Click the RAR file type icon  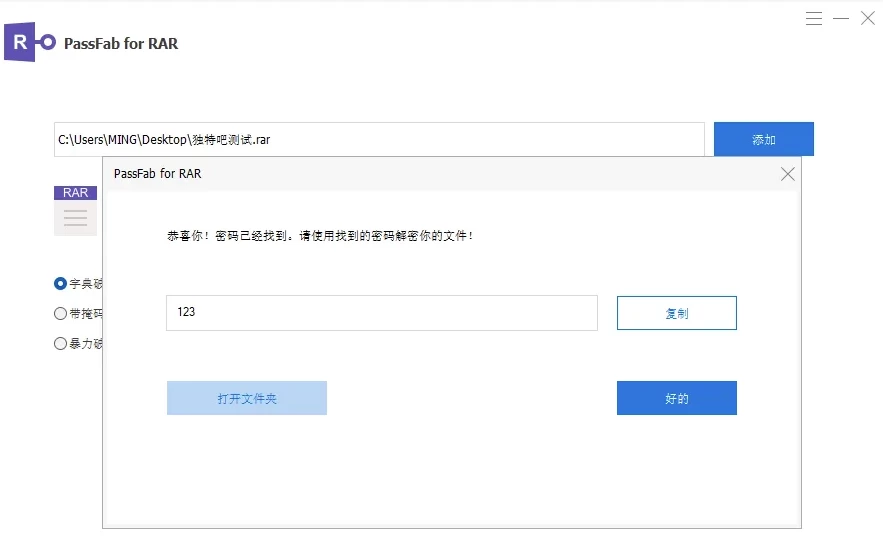(x=75, y=211)
